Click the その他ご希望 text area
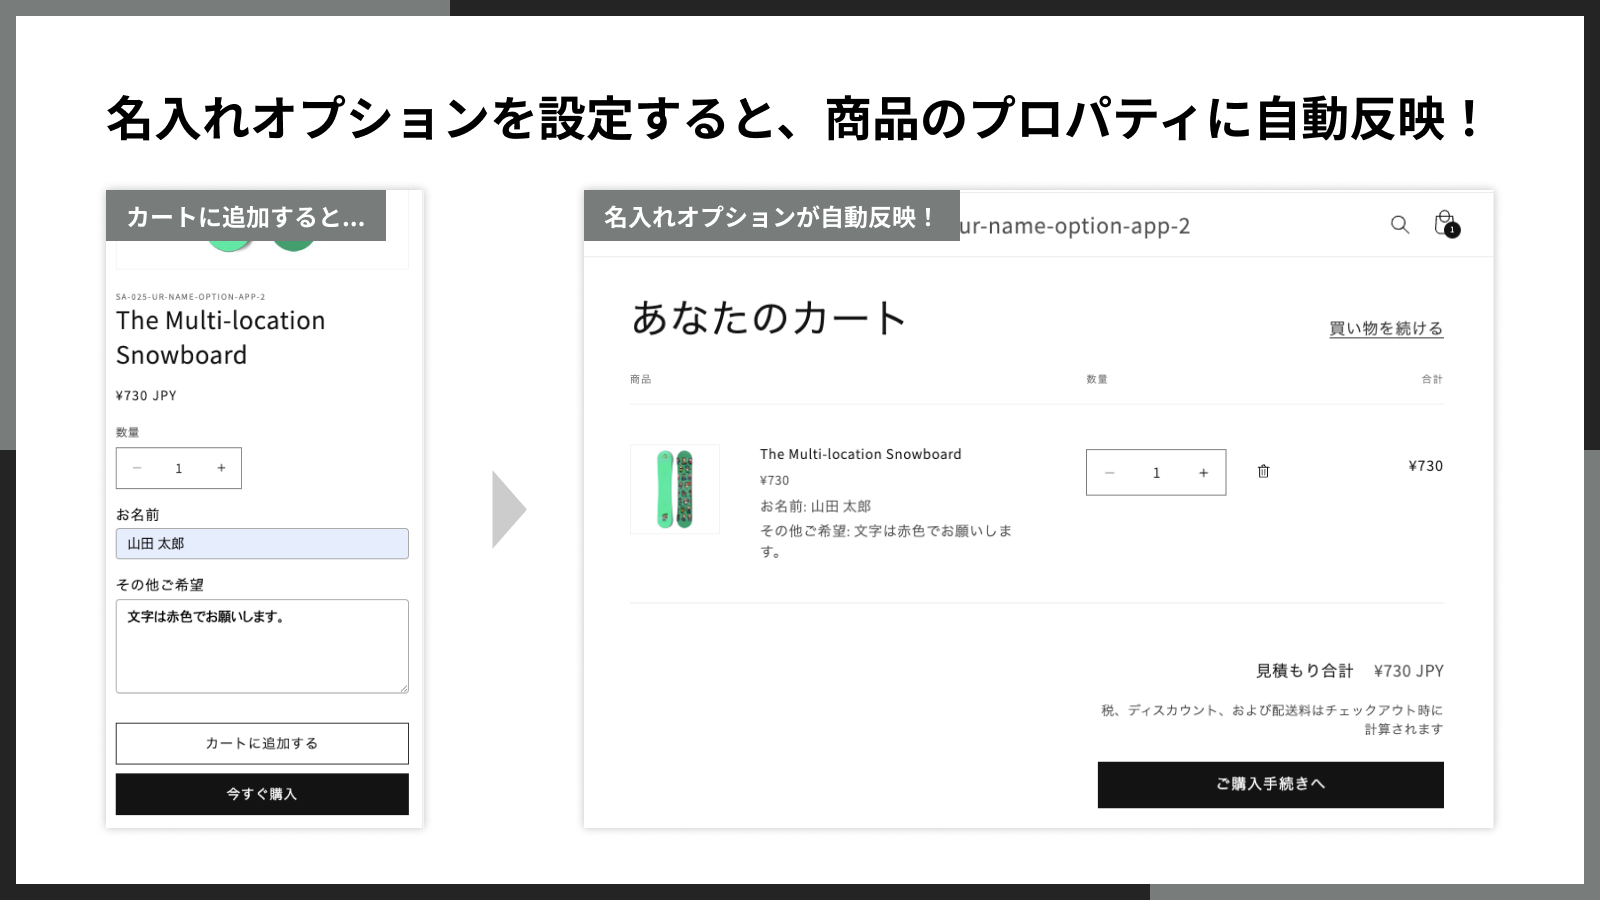1600x900 pixels. [x=262, y=646]
